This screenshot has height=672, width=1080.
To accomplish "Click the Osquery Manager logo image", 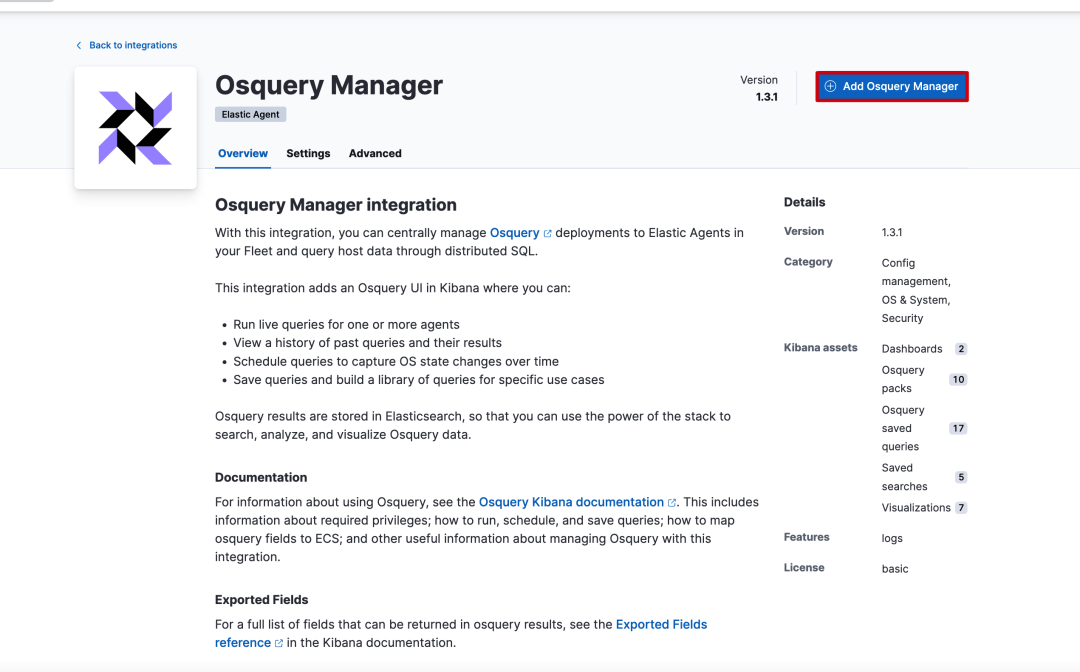I will (x=135, y=128).
